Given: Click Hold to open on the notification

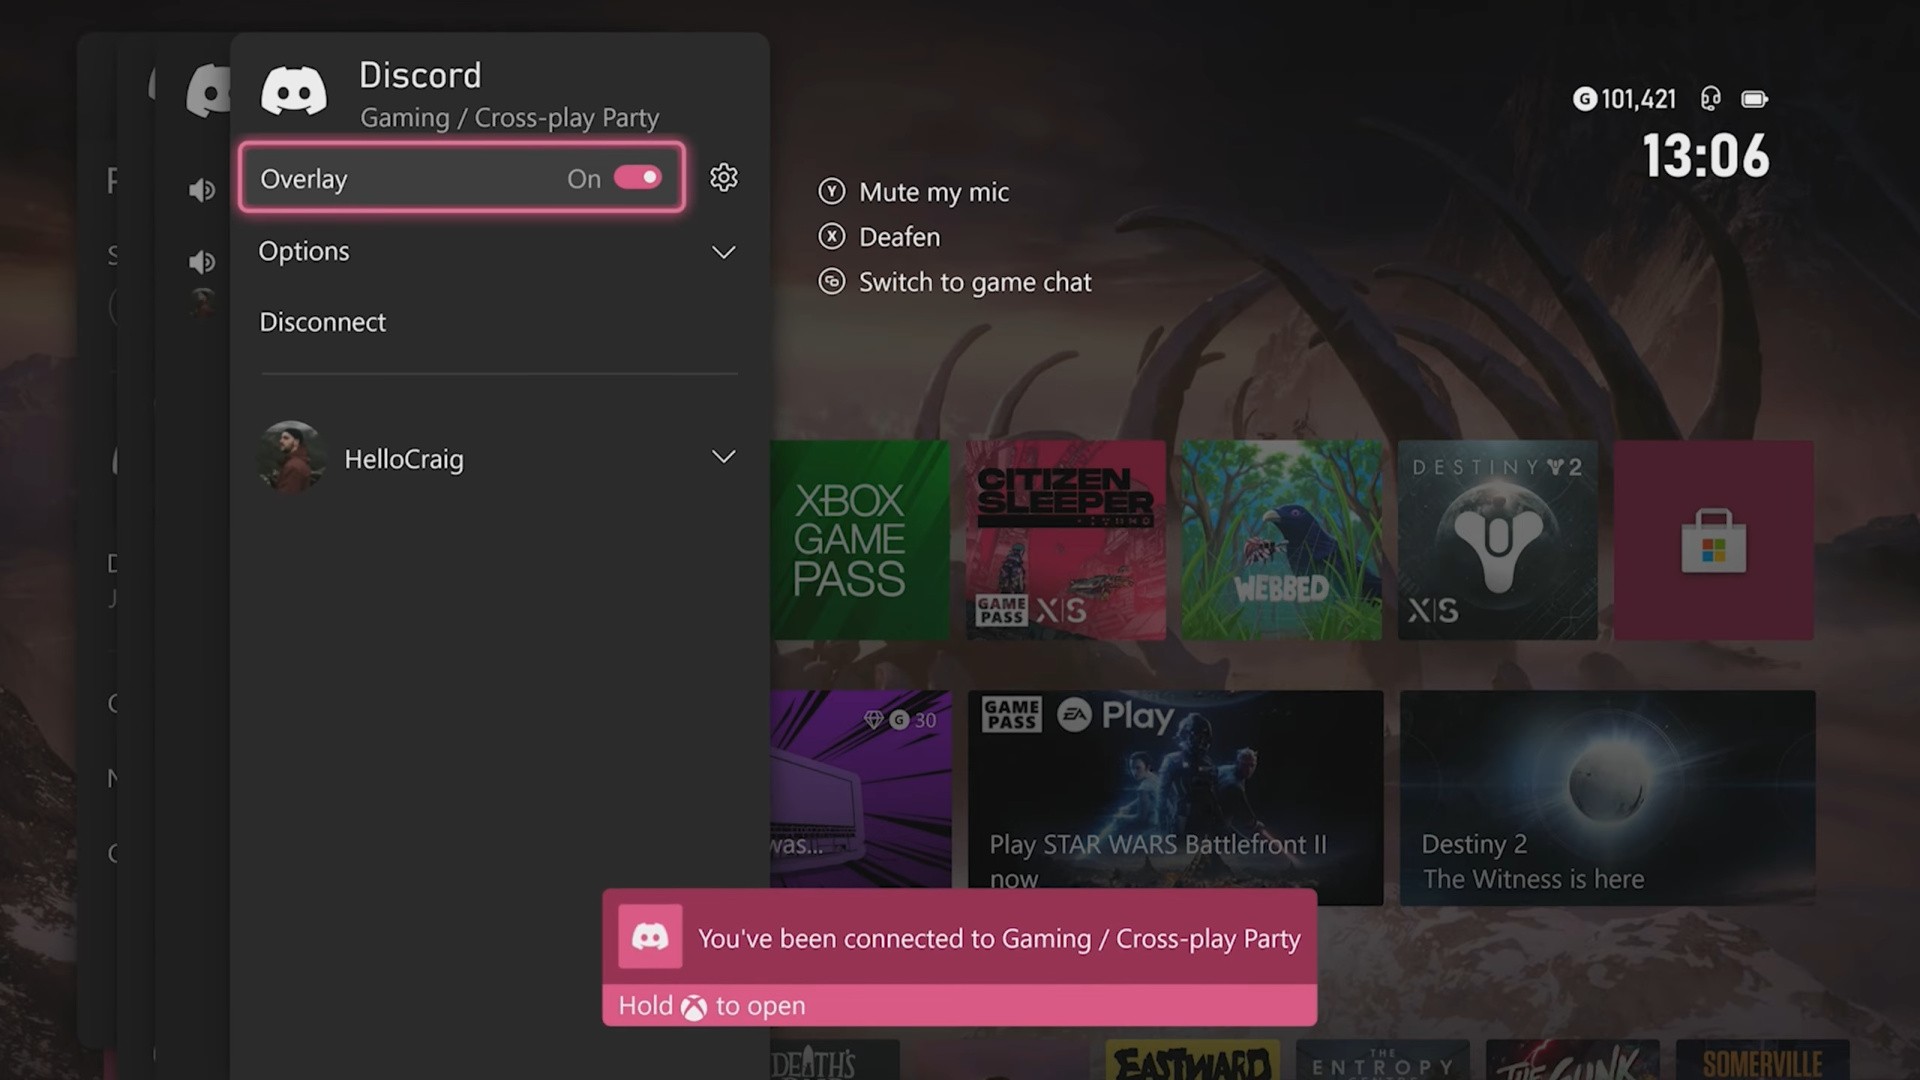Looking at the screenshot, I should (711, 1005).
